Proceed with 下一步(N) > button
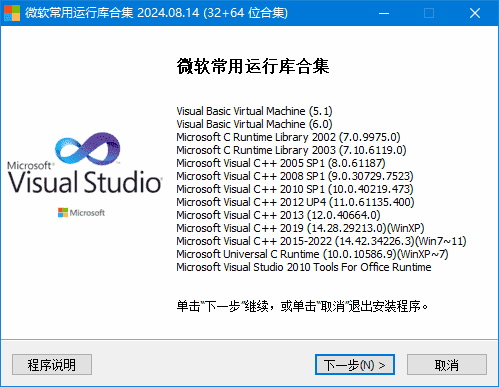Screen dimensions: 499x387 [x=355, y=364]
